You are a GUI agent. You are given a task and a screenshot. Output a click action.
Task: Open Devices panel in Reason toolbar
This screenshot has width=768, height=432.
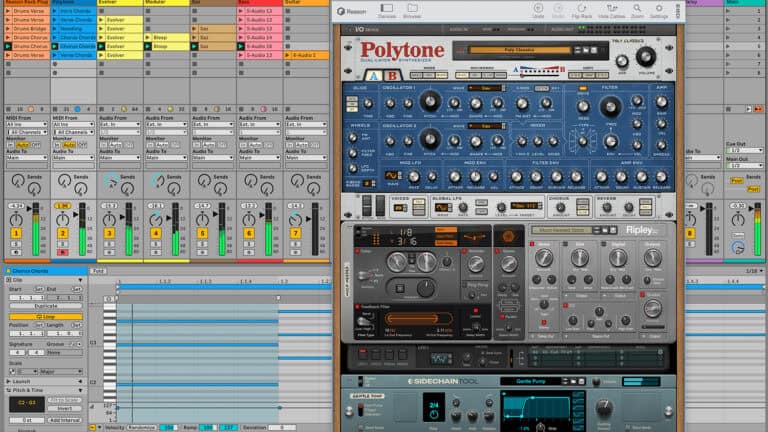point(386,11)
